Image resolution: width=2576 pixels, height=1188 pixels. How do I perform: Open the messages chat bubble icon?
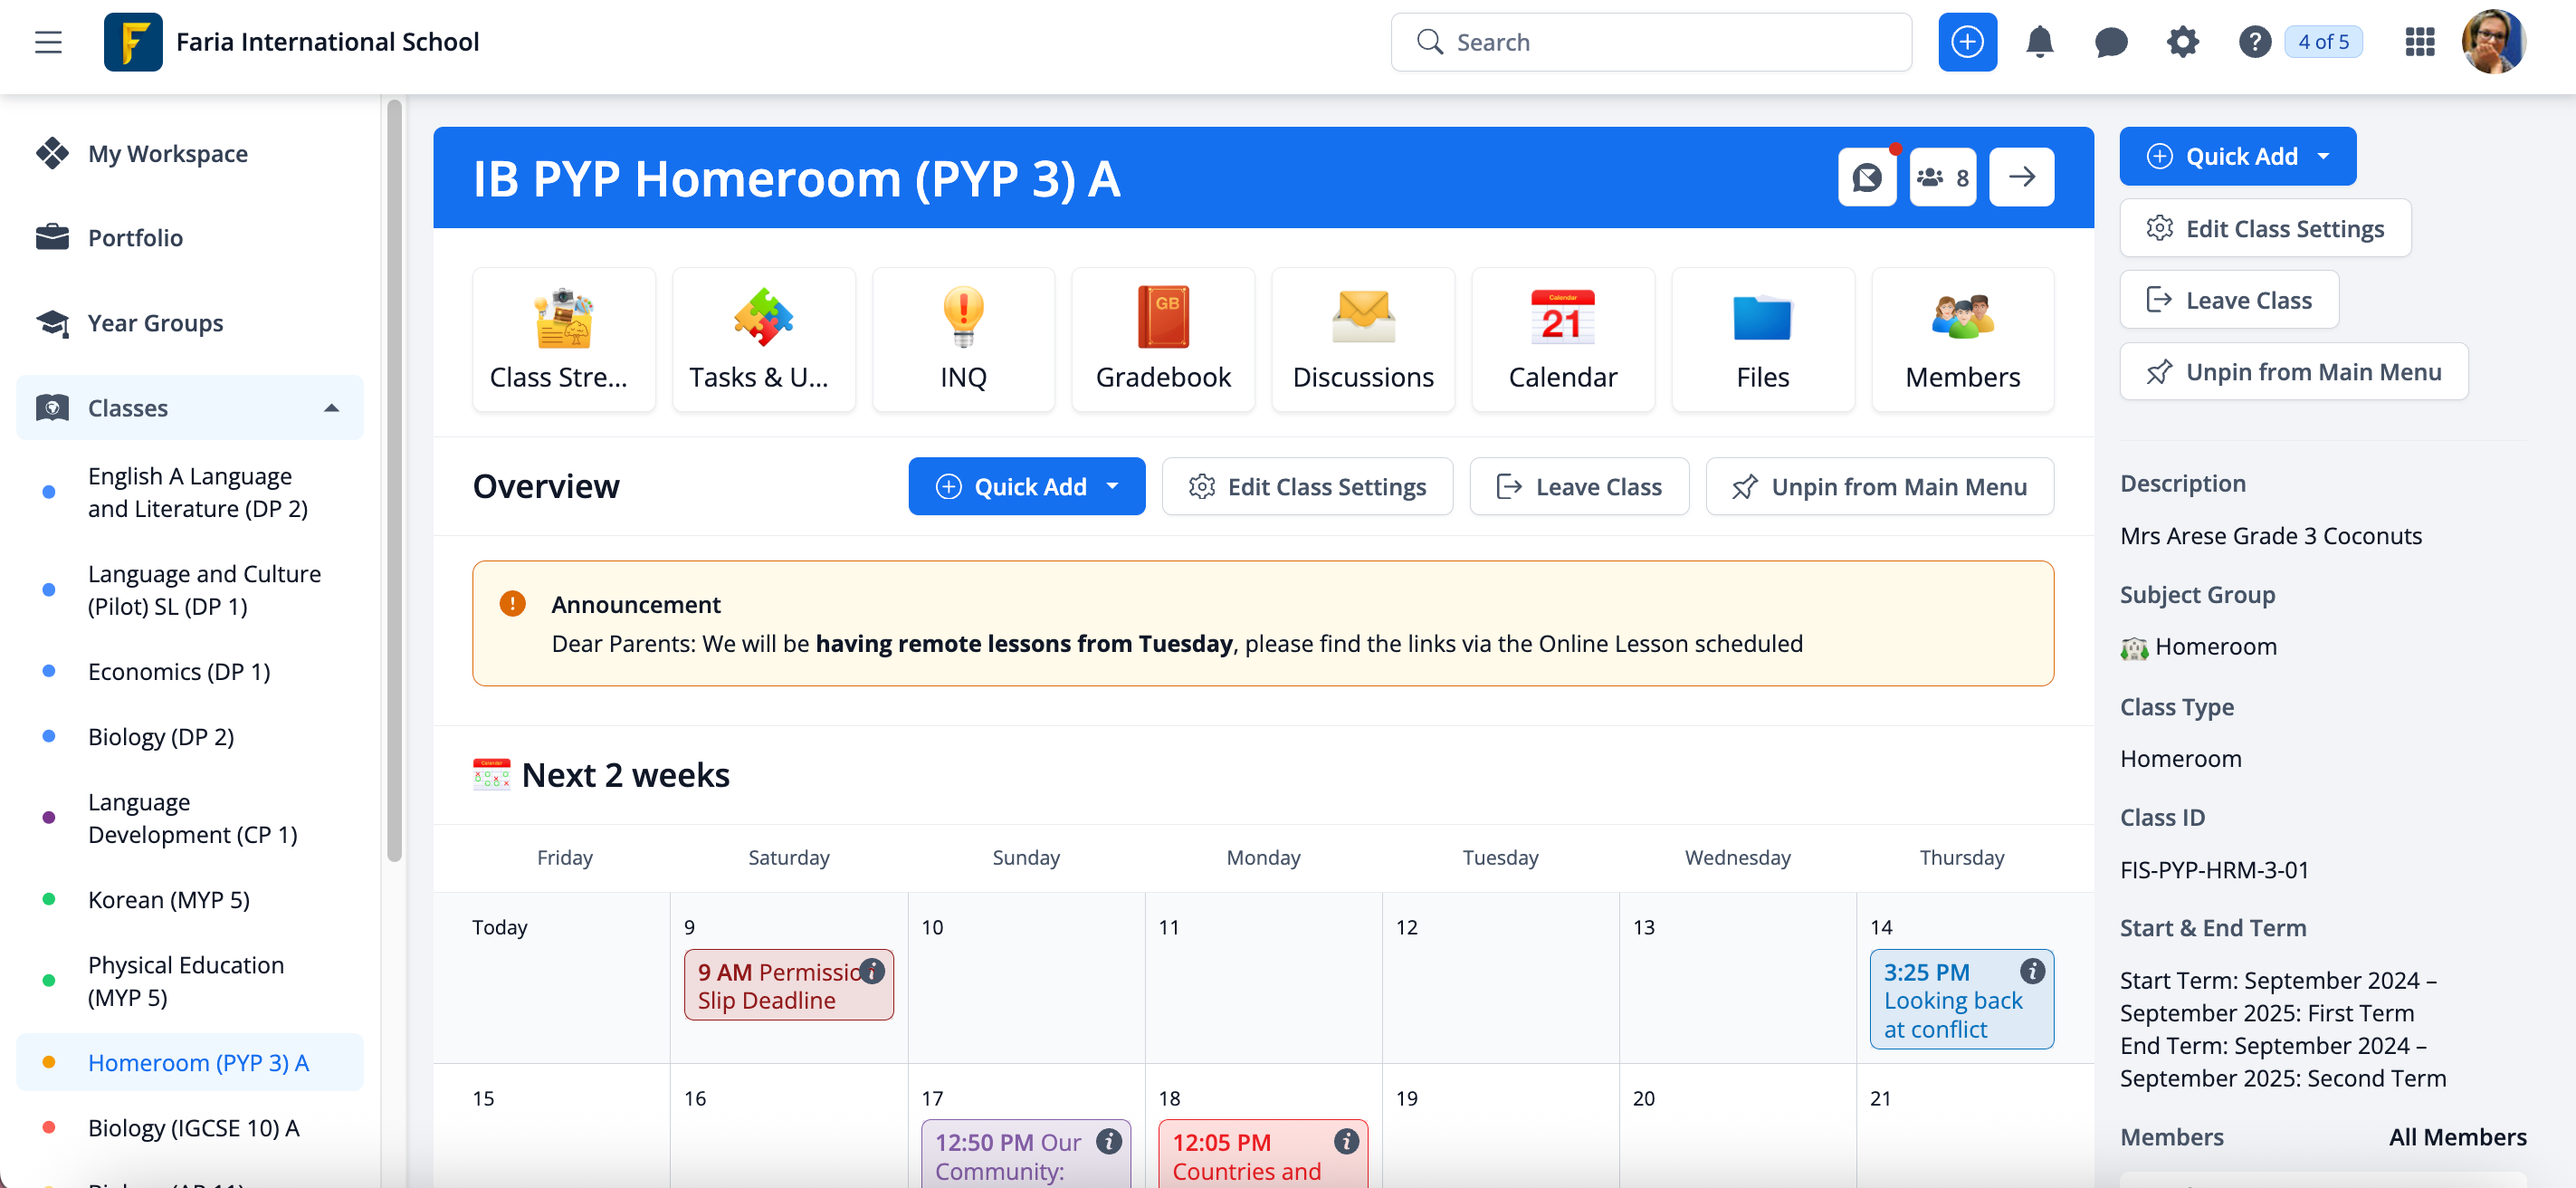coord(2110,42)
